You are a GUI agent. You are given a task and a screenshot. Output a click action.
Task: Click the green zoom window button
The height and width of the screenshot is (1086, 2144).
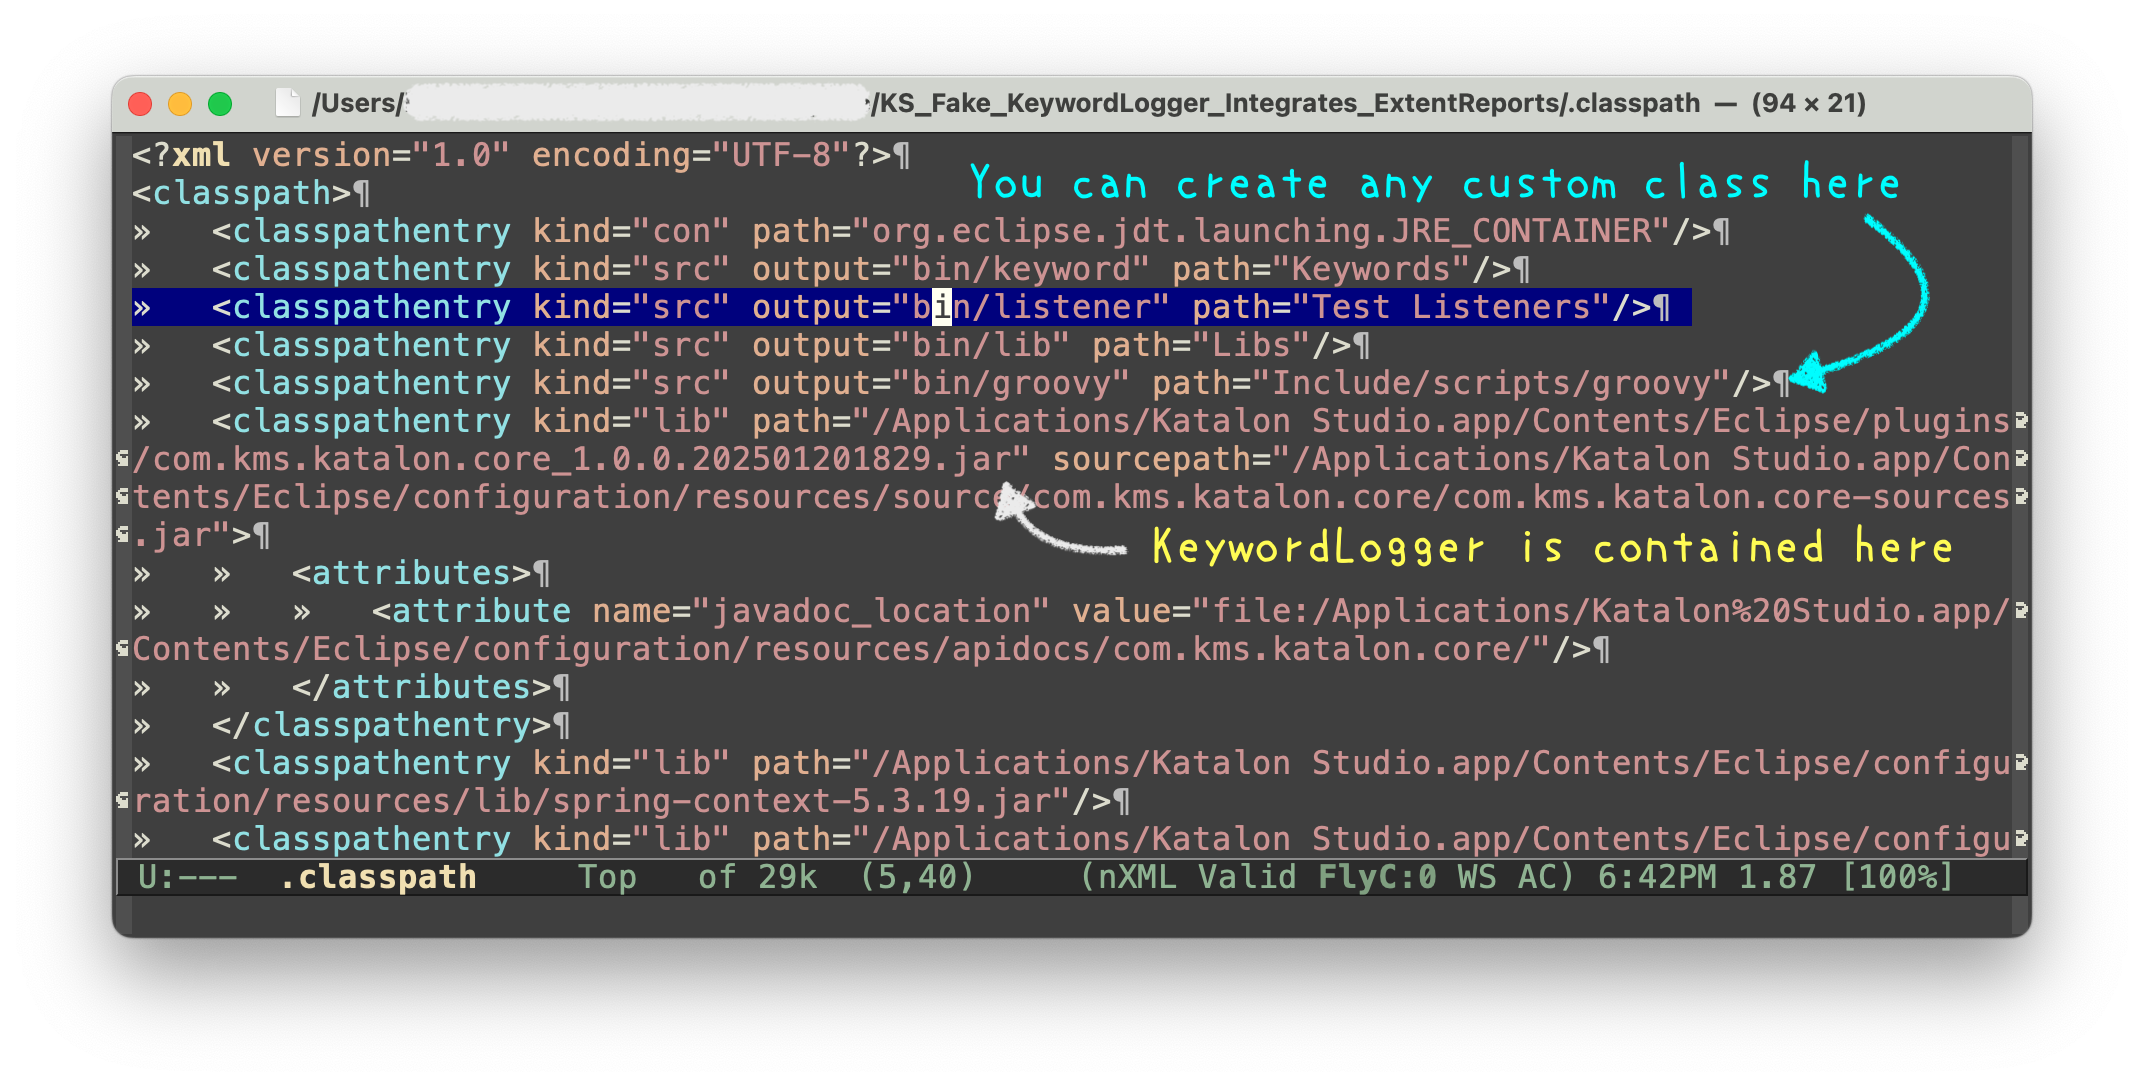point(220,104)
